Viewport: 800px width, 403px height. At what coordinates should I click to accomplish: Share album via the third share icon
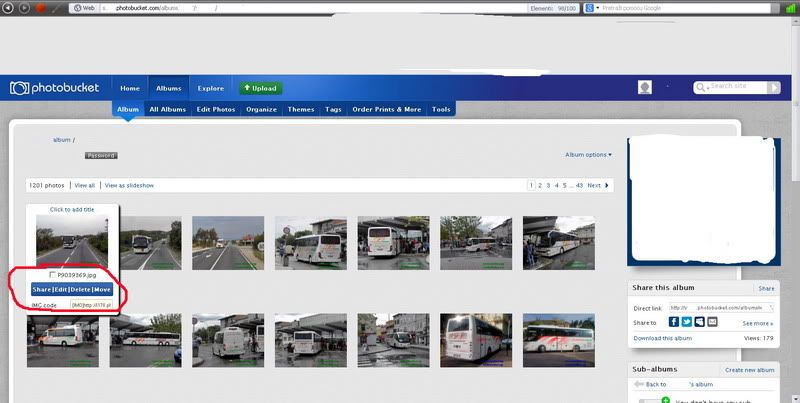[x=699, y=322]
